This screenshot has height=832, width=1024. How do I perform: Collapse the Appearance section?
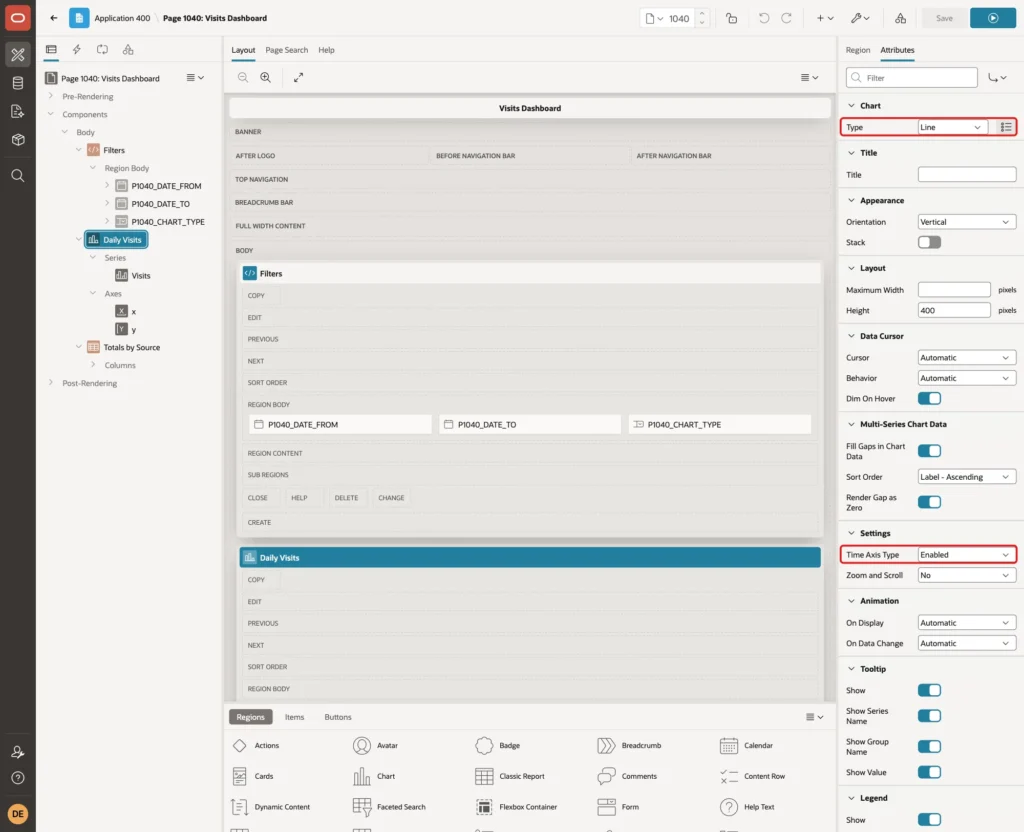851,200
